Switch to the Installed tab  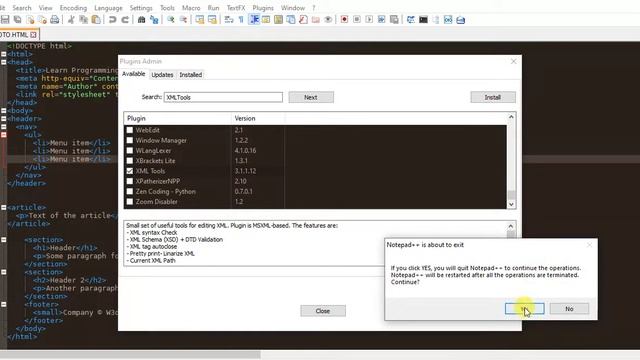[191, 75]
